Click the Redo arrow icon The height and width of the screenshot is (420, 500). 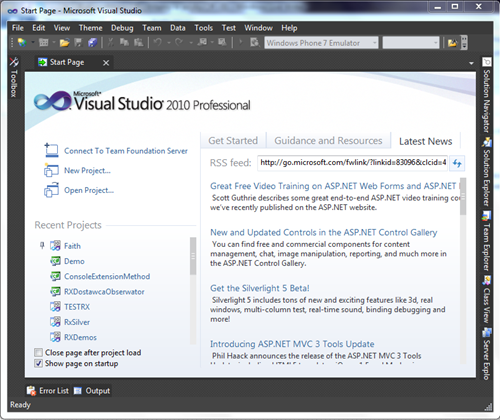click(179, 42)
